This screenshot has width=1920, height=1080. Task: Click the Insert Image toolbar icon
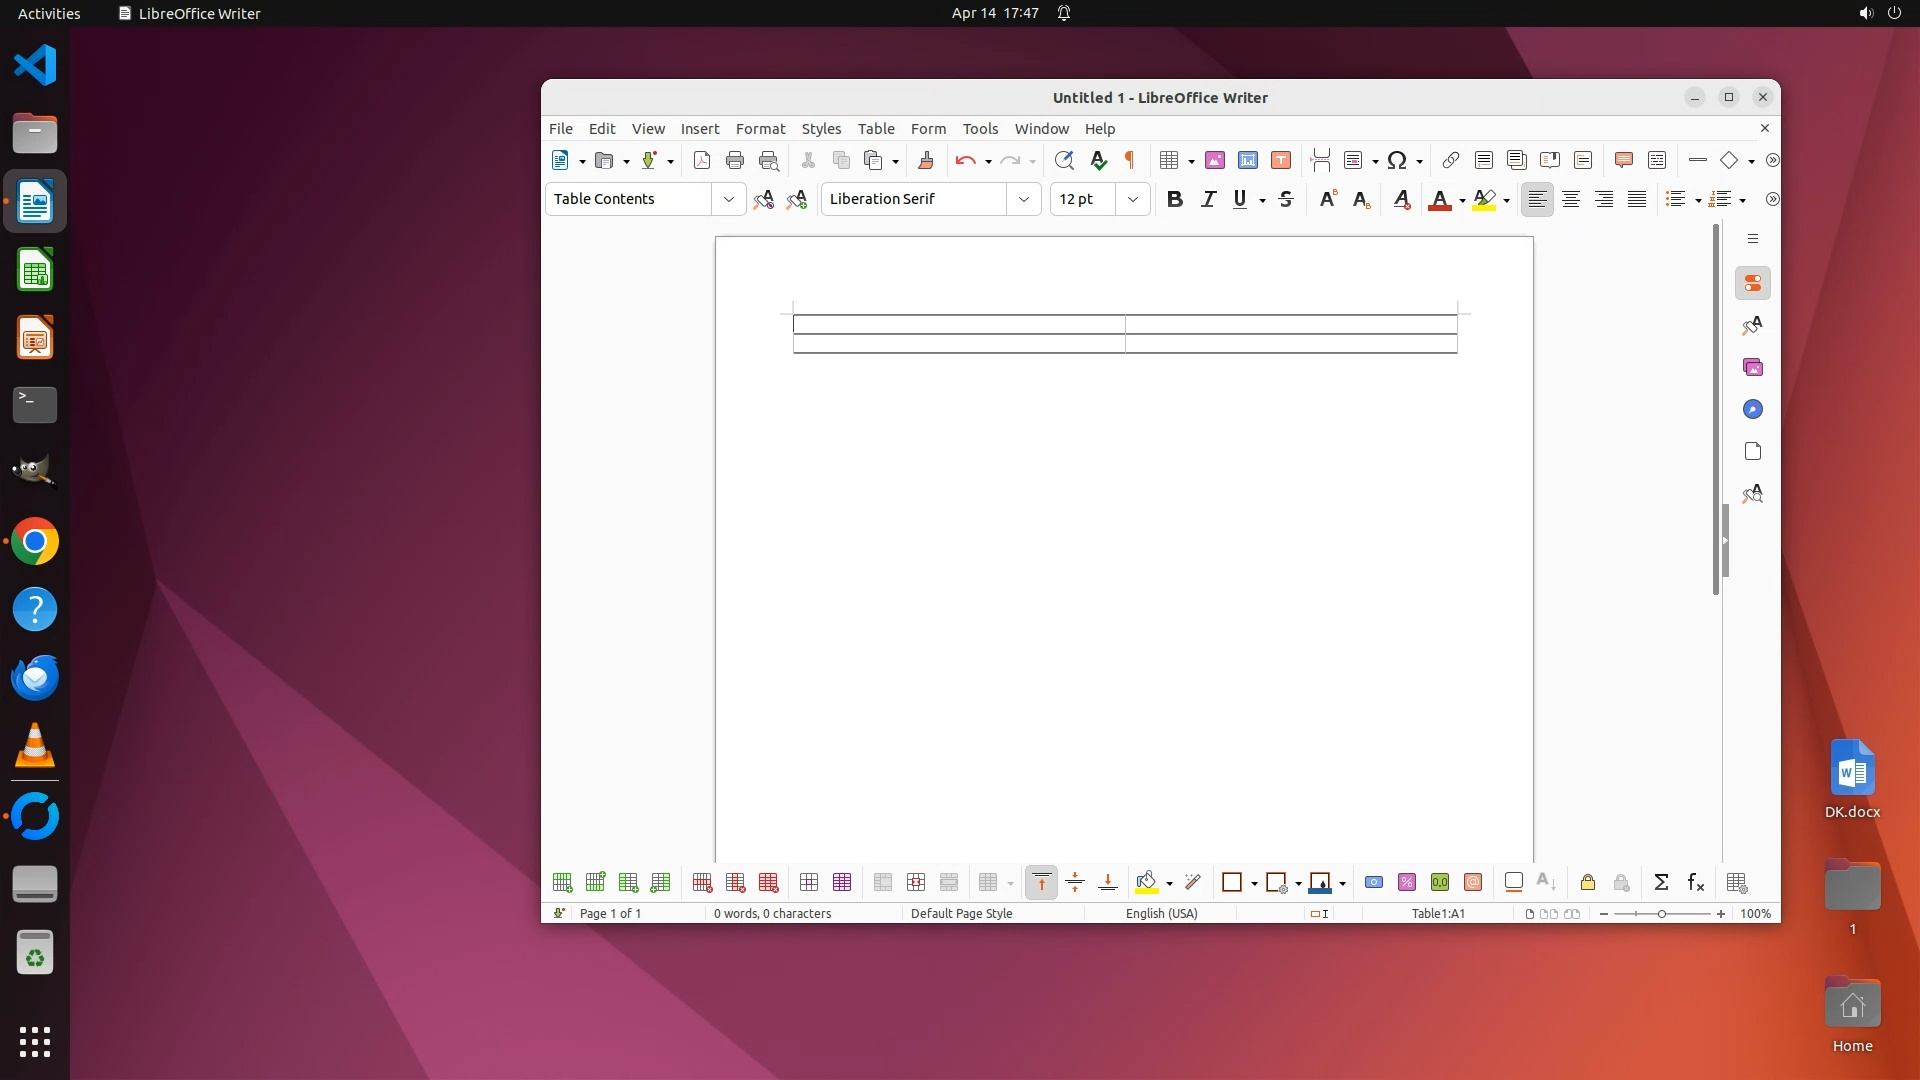[1215, 160]
